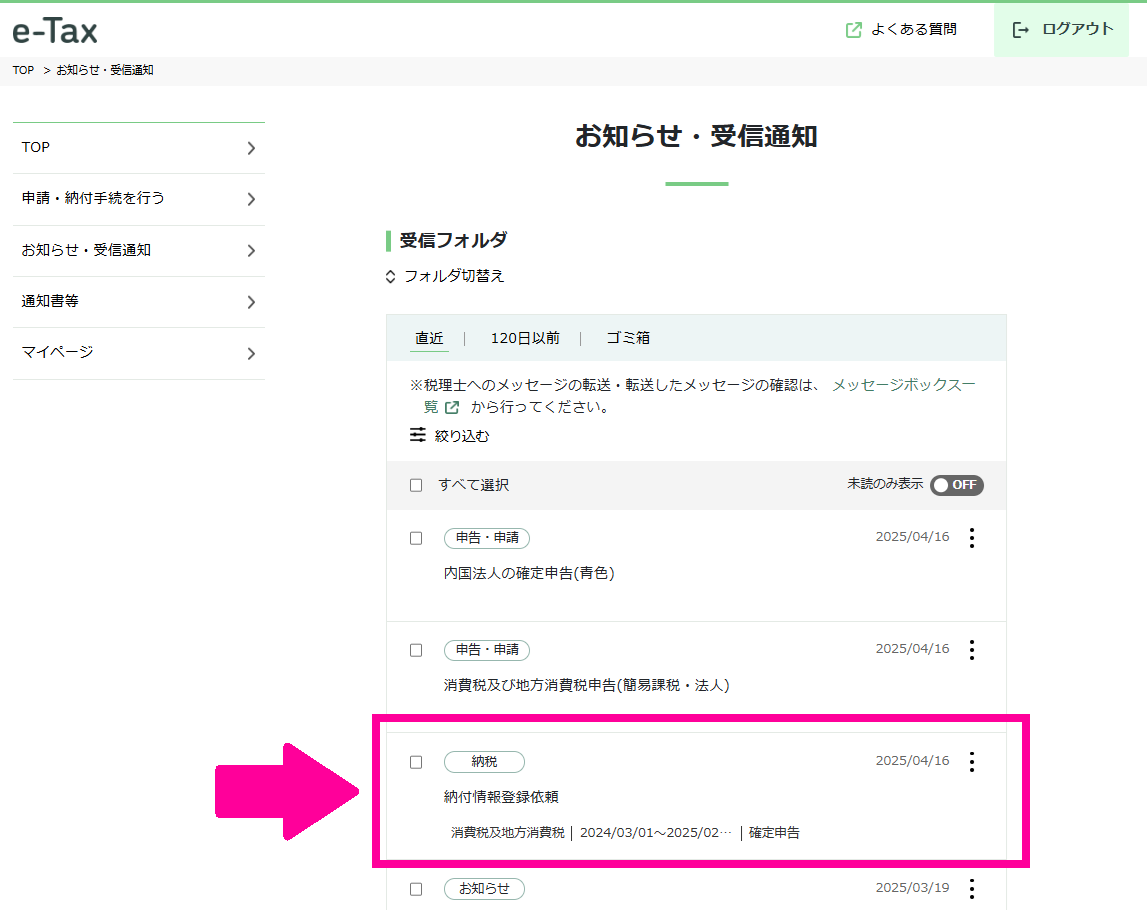The width and height of the screenshot is (1147, 910).
Task: Check the checkbox for 納付情報登録依頼
Action: tap(416, 761)
